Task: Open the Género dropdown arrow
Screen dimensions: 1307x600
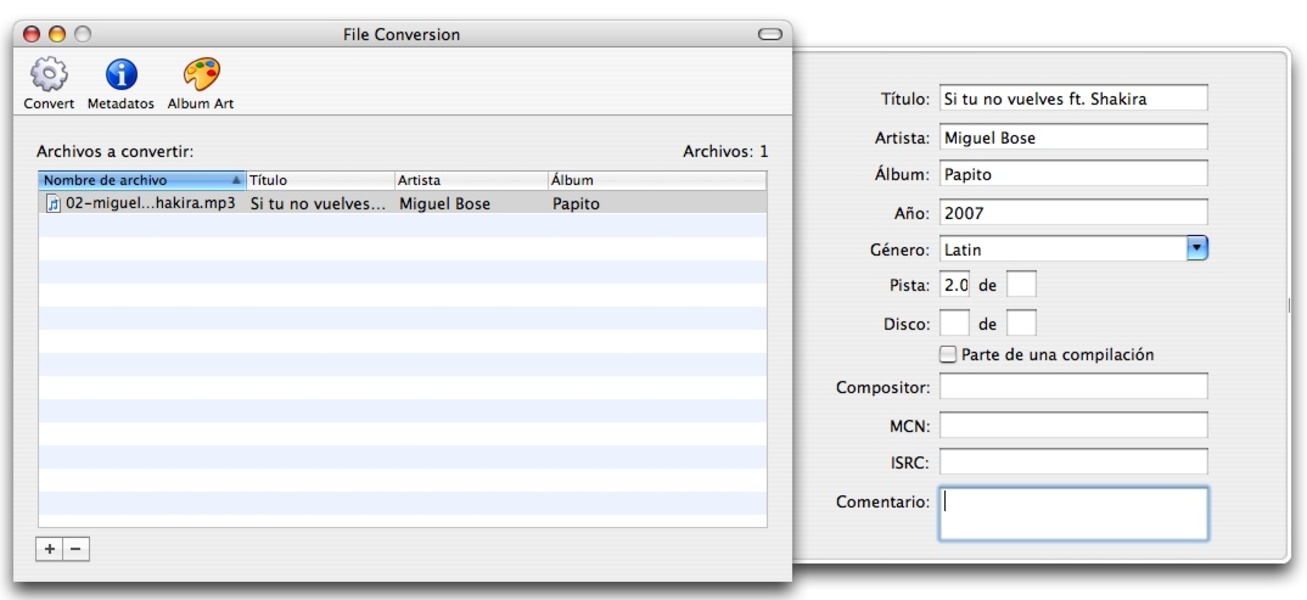Action: (x=1197, y=249)
